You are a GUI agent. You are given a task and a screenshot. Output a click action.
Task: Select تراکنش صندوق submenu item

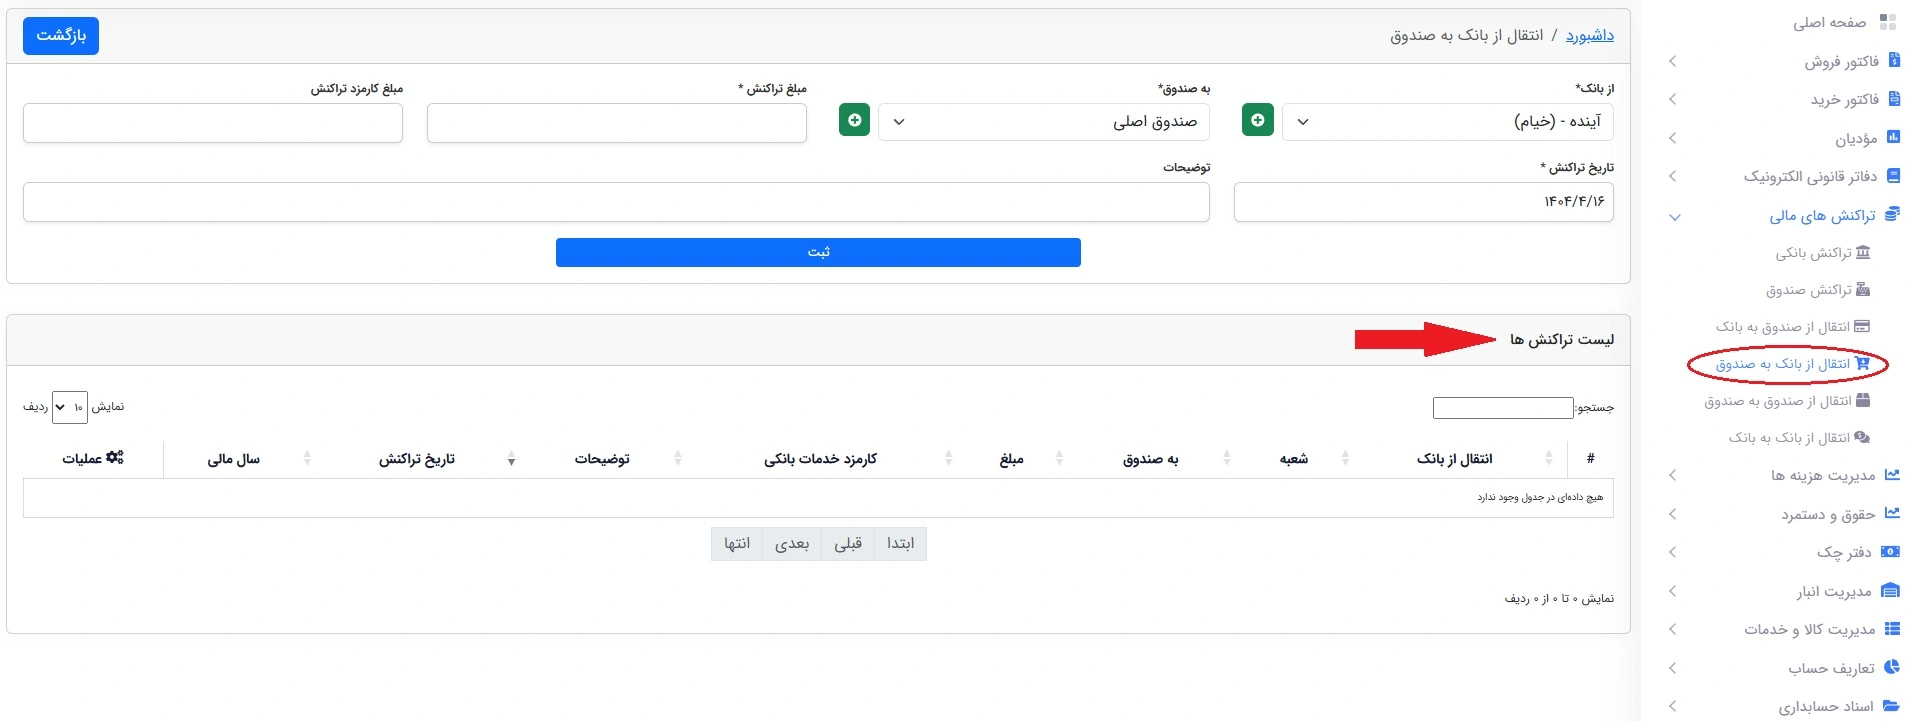(x=1808, y=290)
